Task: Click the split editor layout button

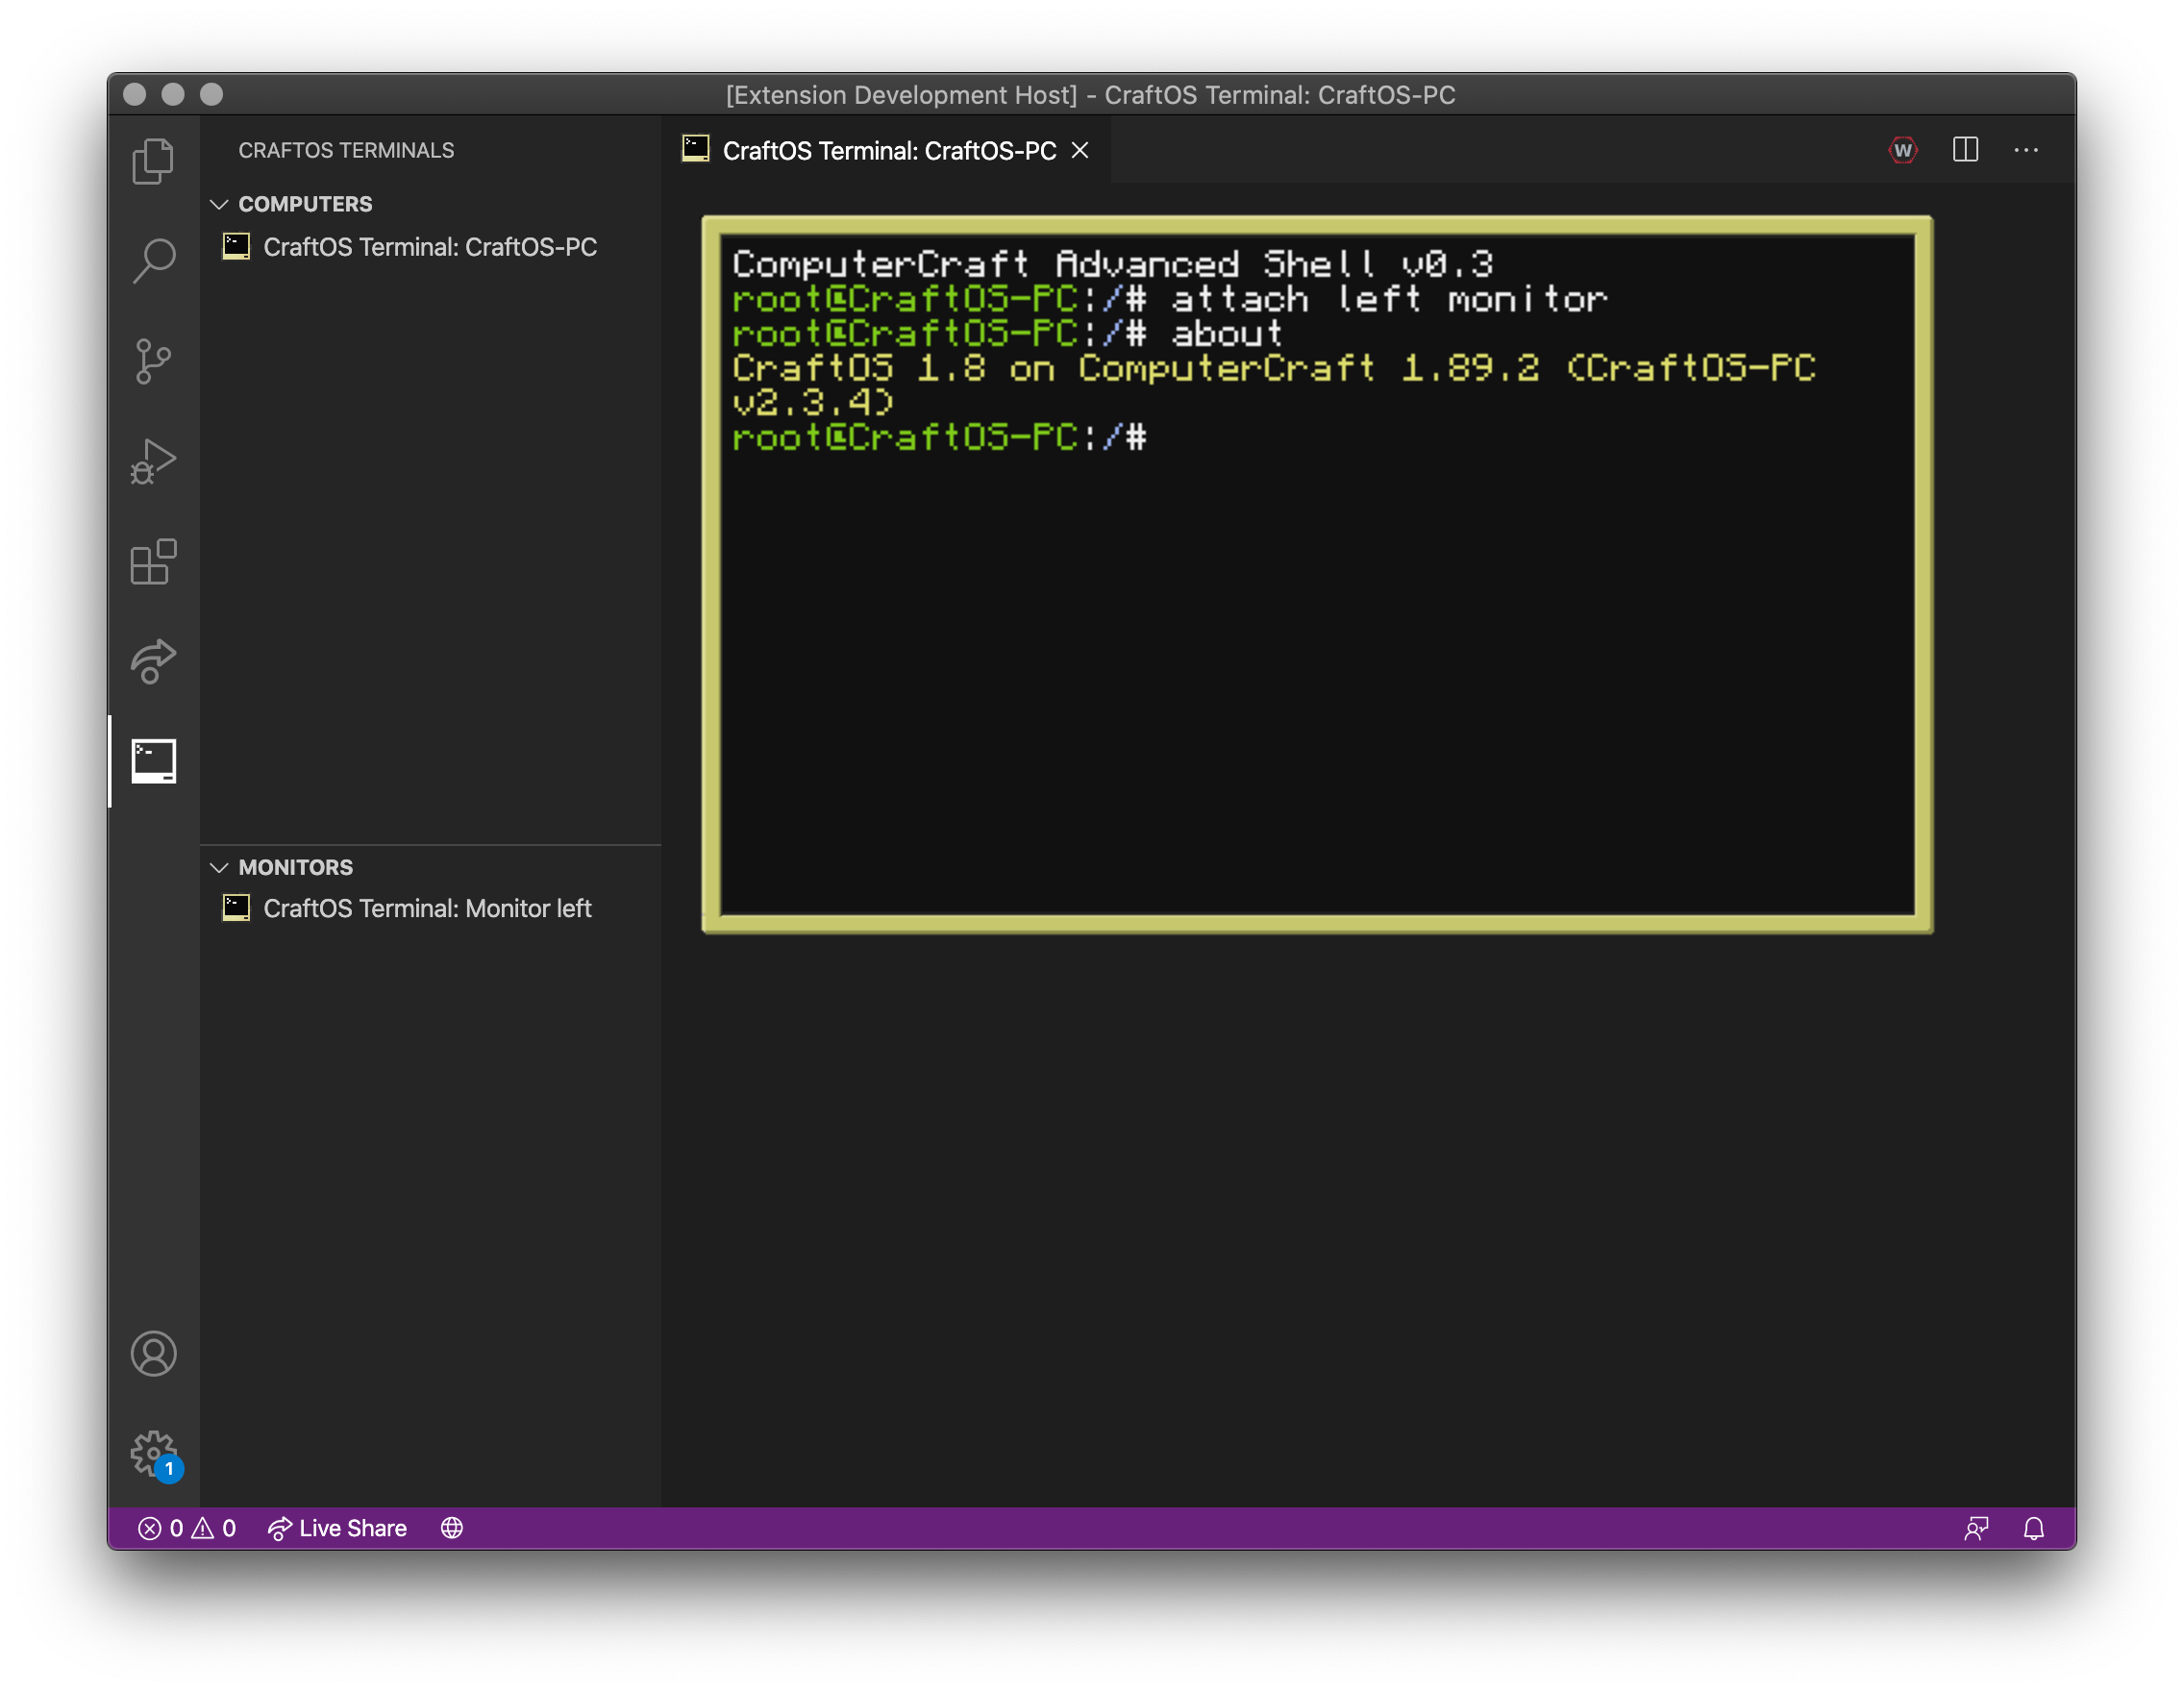Action: (1966, 151)
